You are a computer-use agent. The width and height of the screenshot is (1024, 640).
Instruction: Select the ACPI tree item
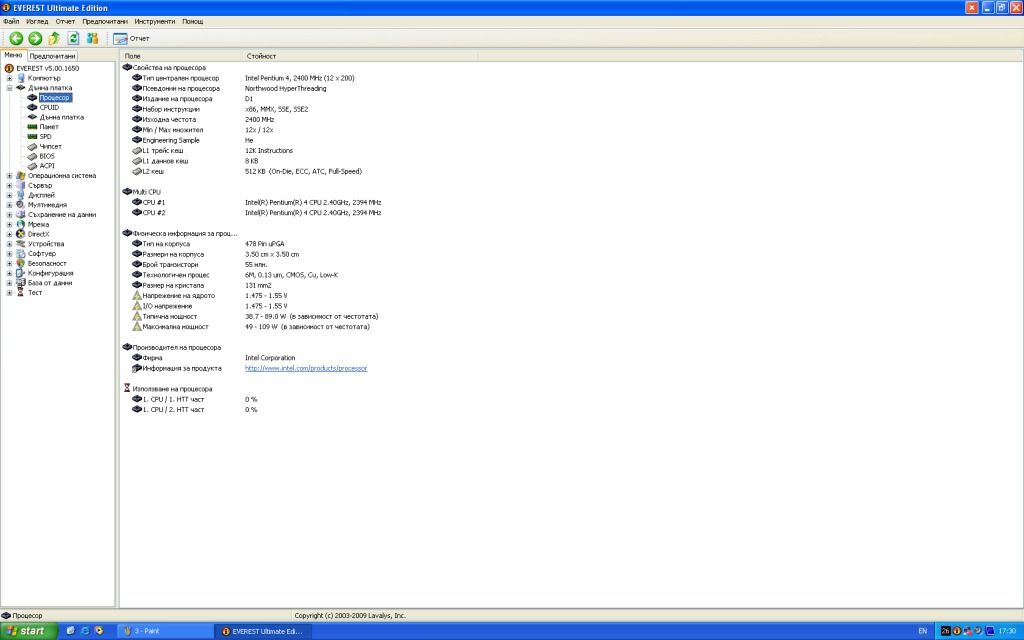[x=47, y=166]
